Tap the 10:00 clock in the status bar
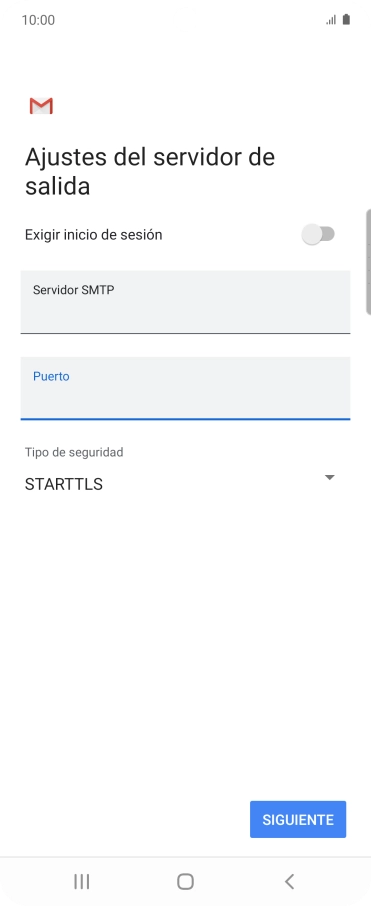The height and width of the screenshot is (906, 371). (38, 20)
